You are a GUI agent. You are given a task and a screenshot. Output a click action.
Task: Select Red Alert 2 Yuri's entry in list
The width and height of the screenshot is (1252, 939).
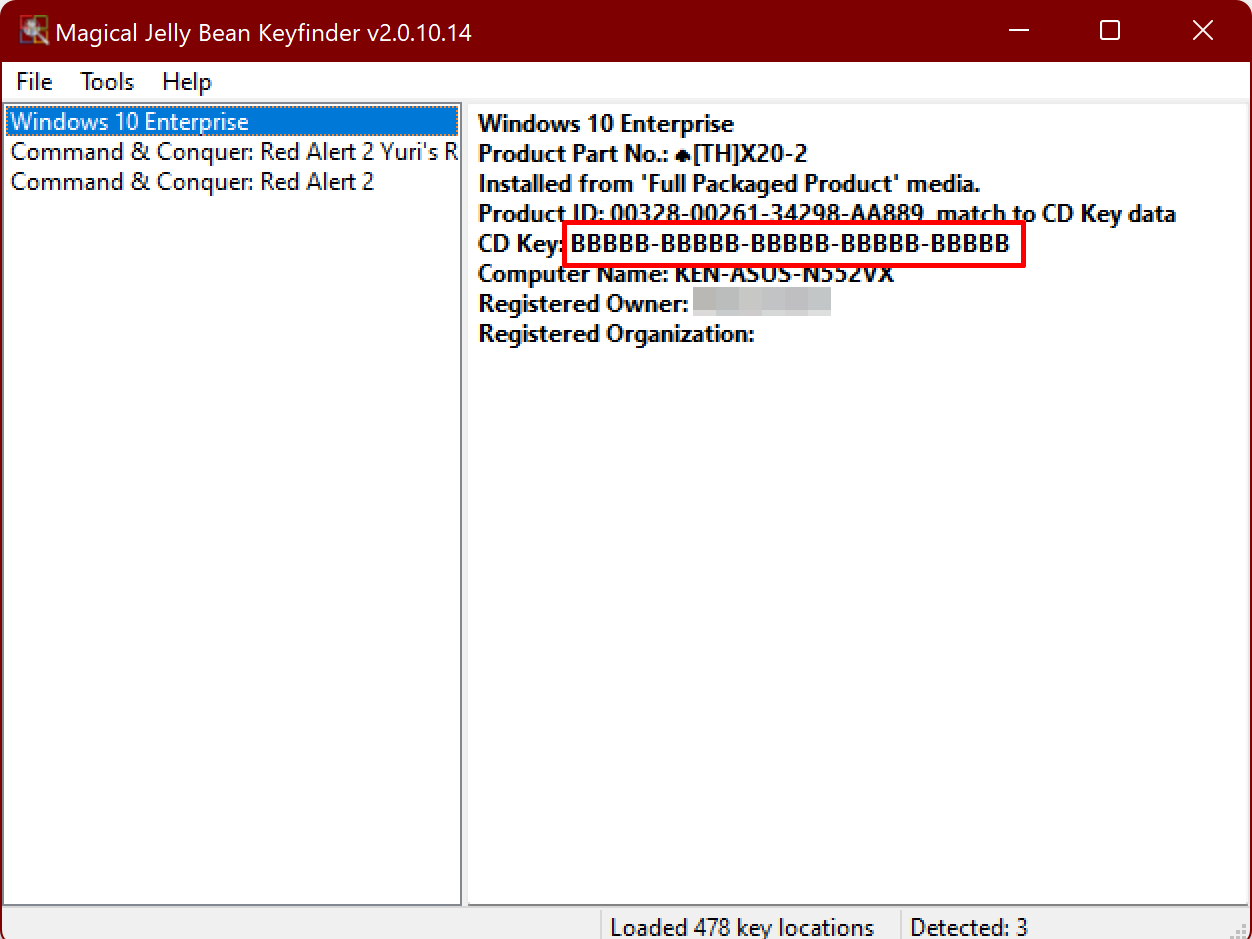point(234,152)
